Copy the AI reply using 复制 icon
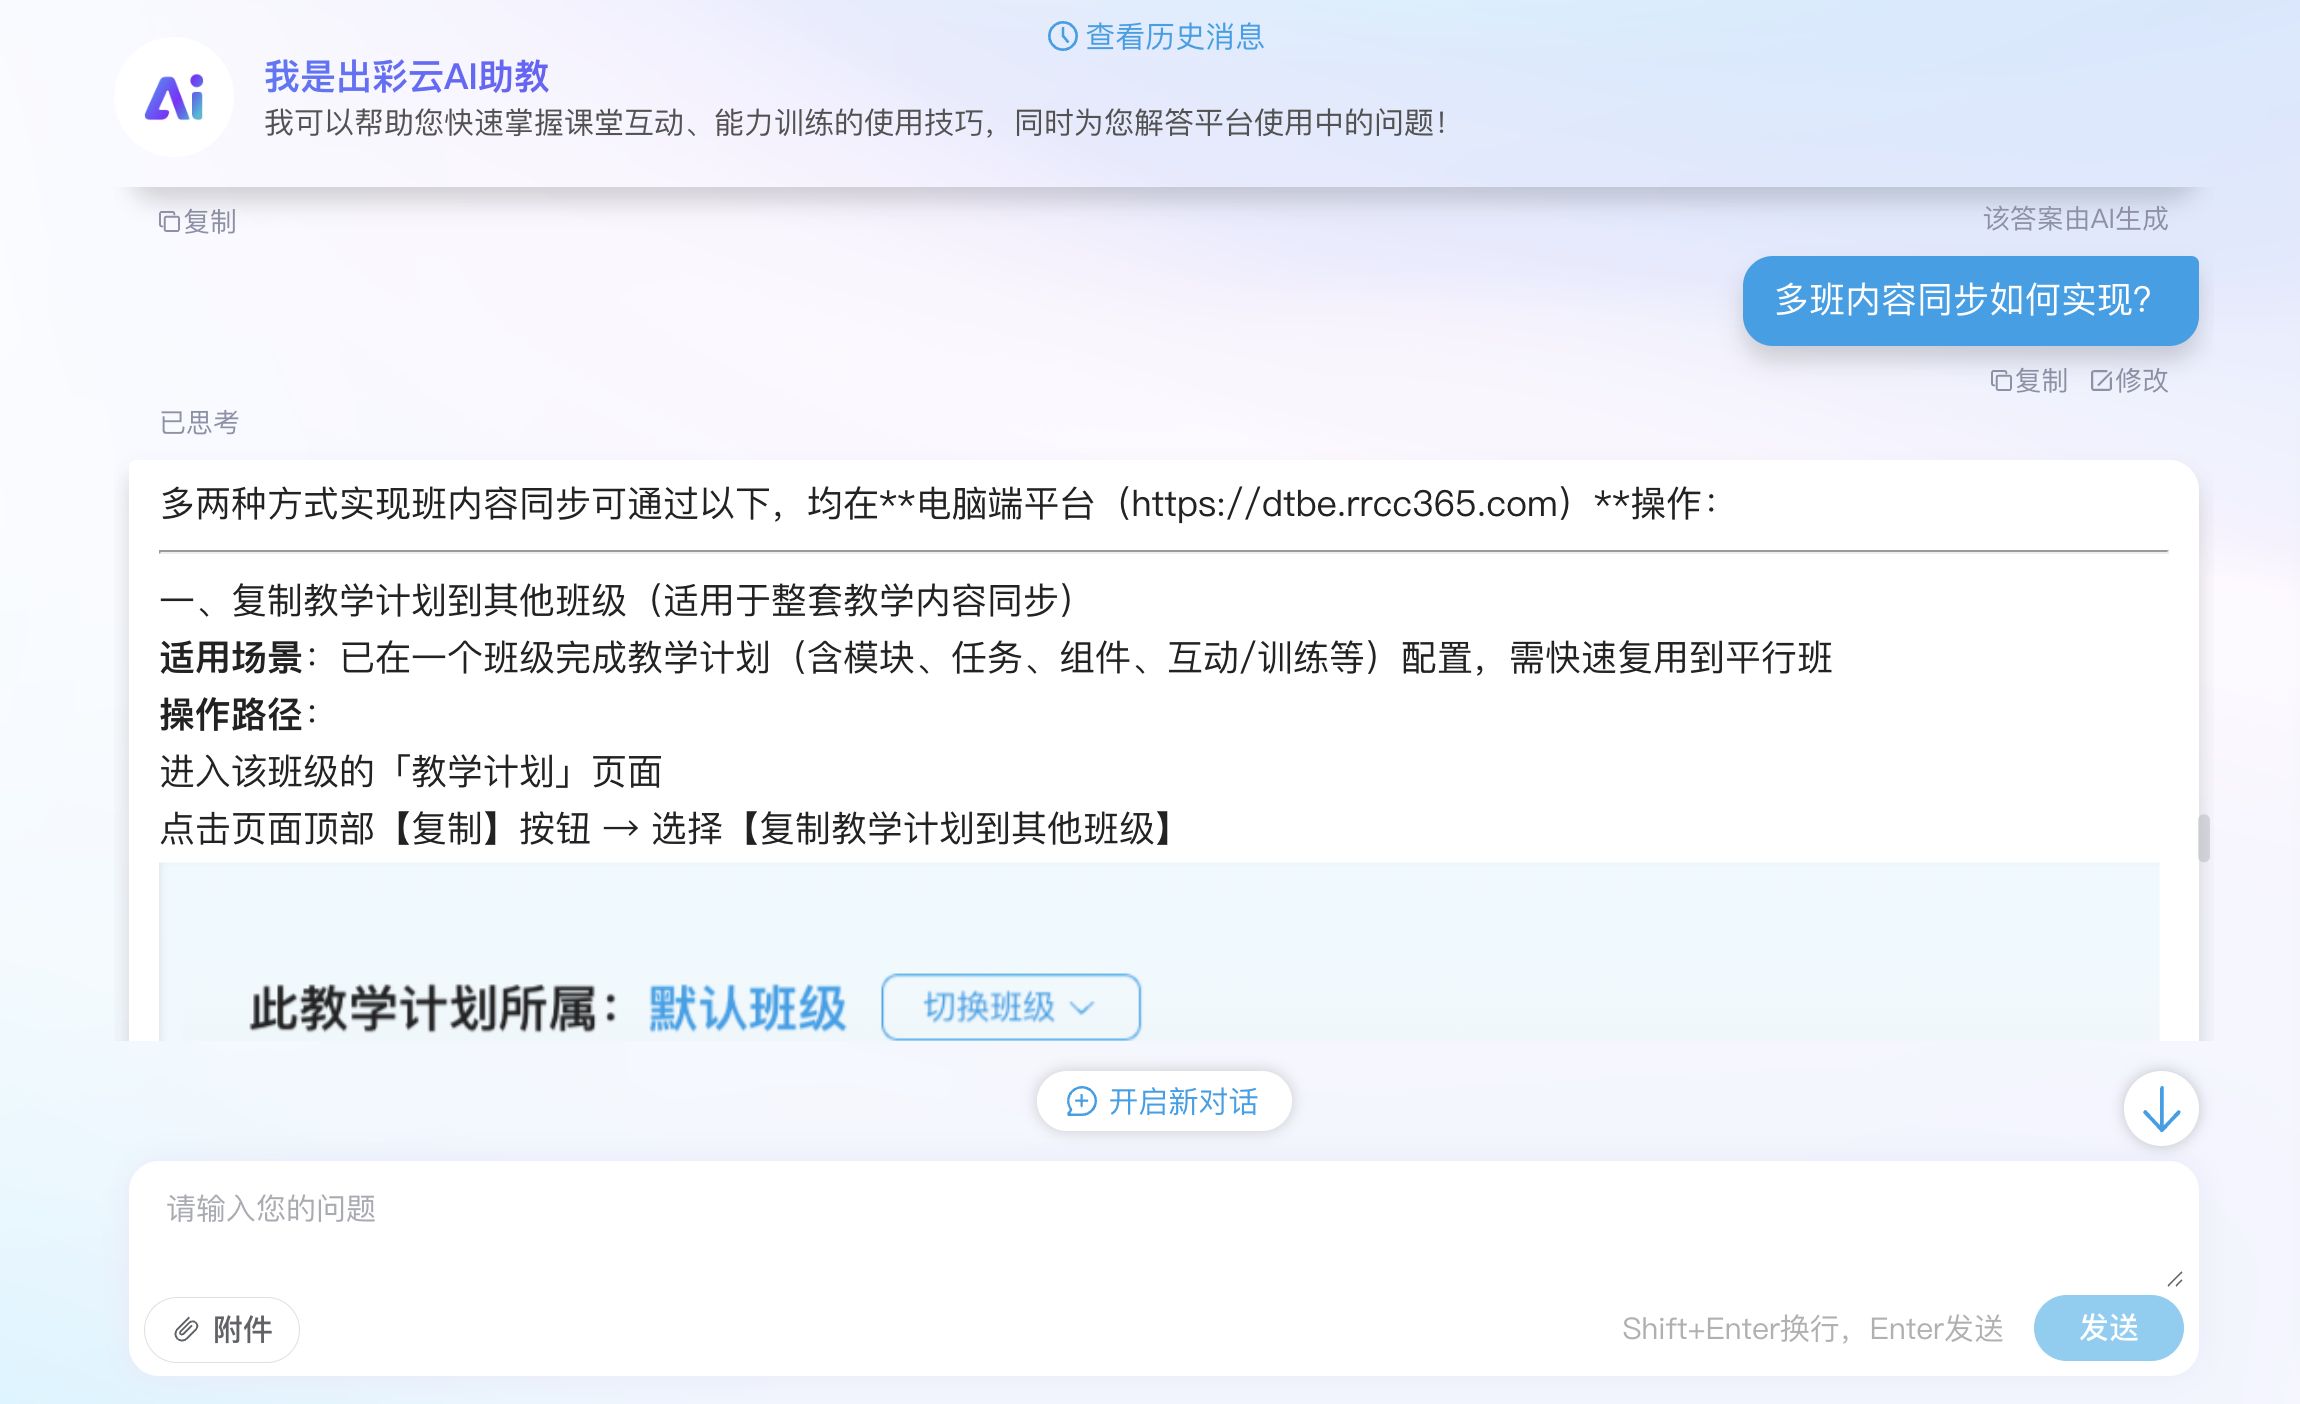The width and height of the screenshot is (2300, 1404). [x=170, y=222]
